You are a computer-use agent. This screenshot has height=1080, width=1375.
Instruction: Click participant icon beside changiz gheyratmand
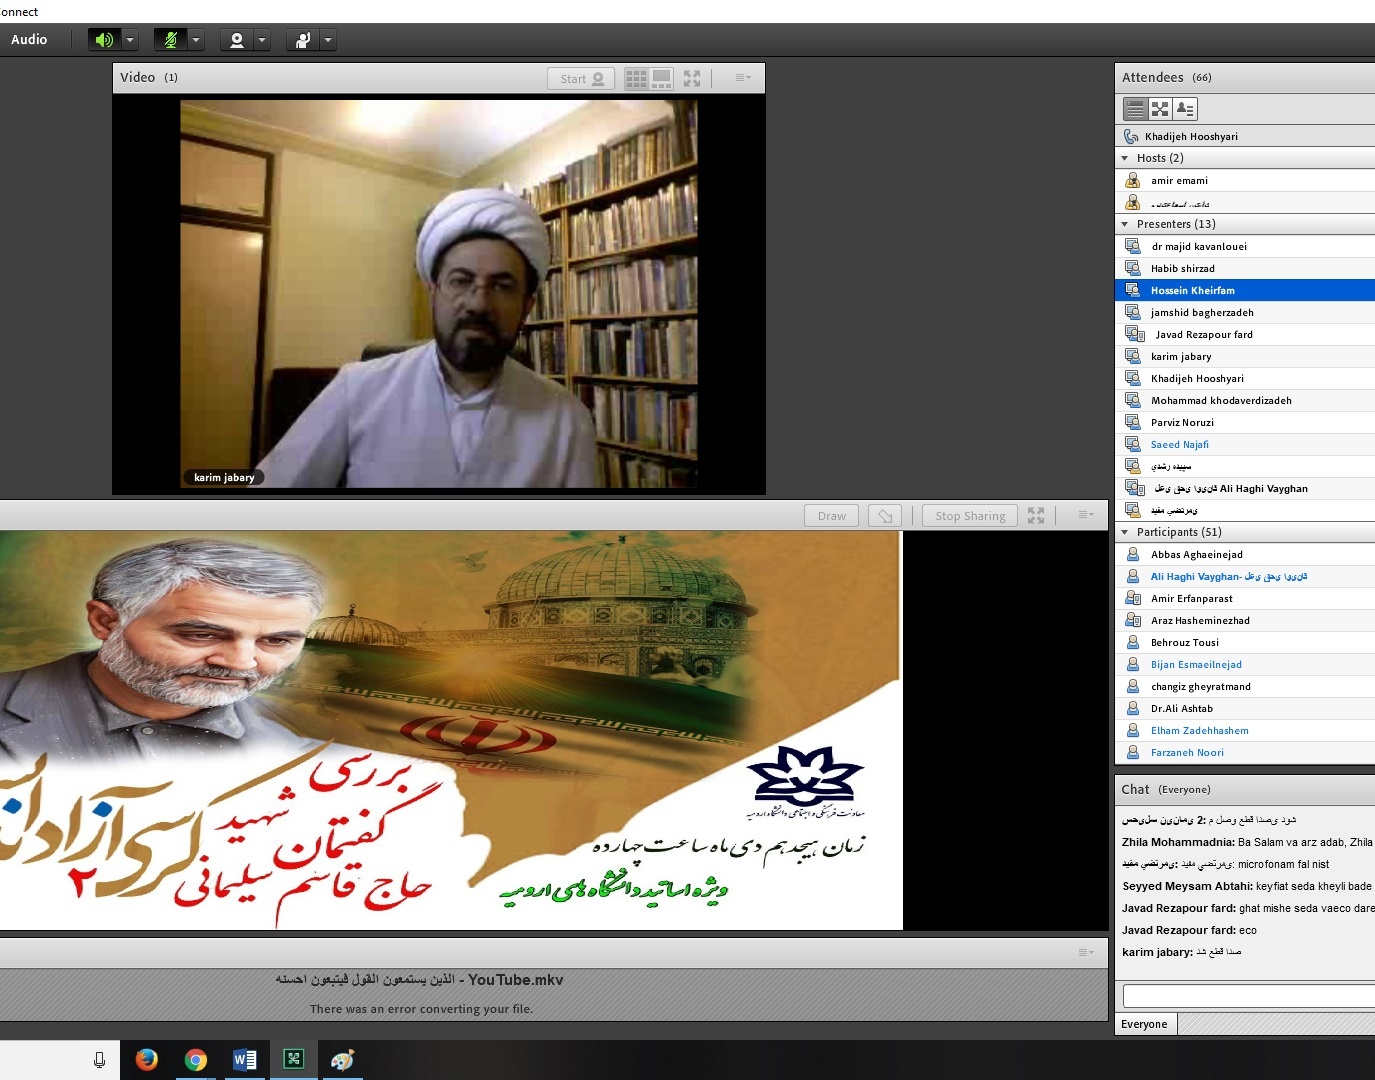click(1133, 686)
